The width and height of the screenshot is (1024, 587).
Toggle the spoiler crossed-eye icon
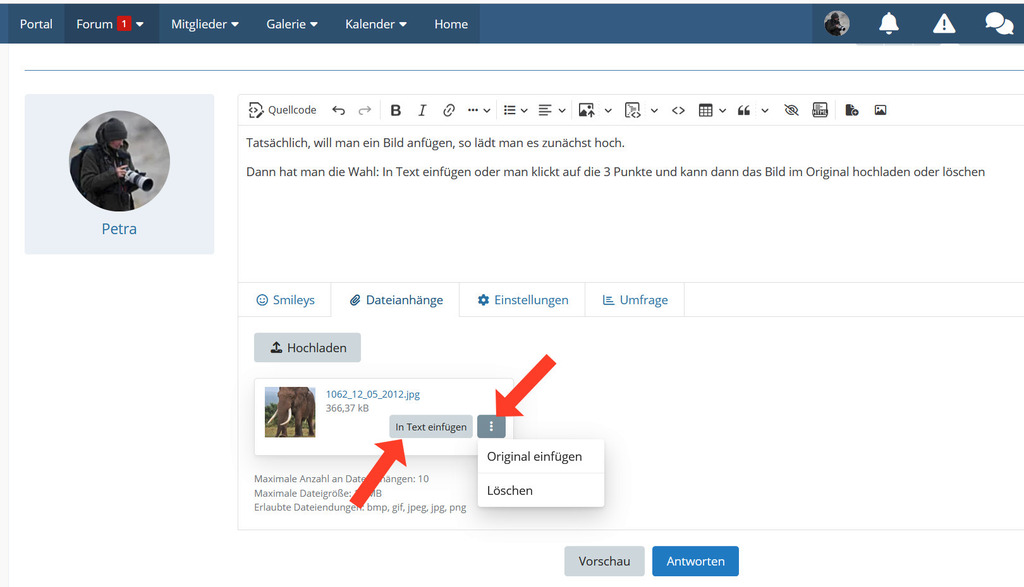(791, 110)
